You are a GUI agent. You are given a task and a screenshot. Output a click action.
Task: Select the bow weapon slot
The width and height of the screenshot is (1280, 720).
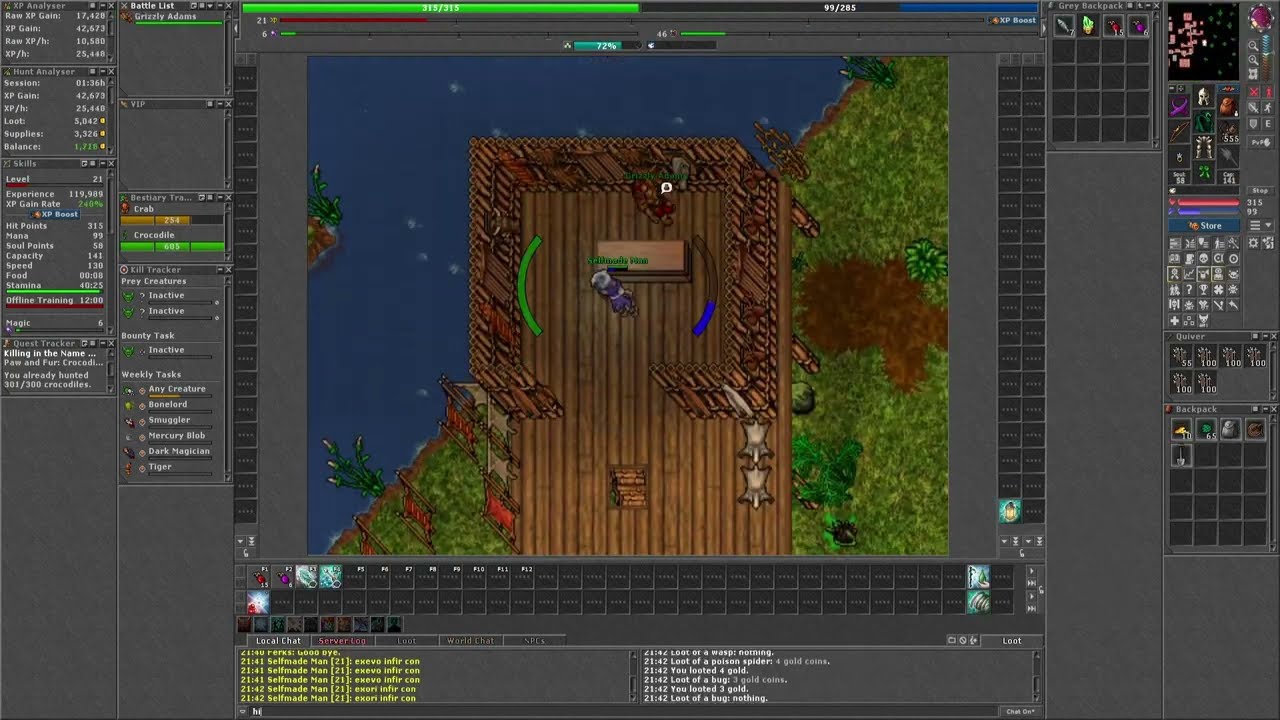coord(1180,132)
